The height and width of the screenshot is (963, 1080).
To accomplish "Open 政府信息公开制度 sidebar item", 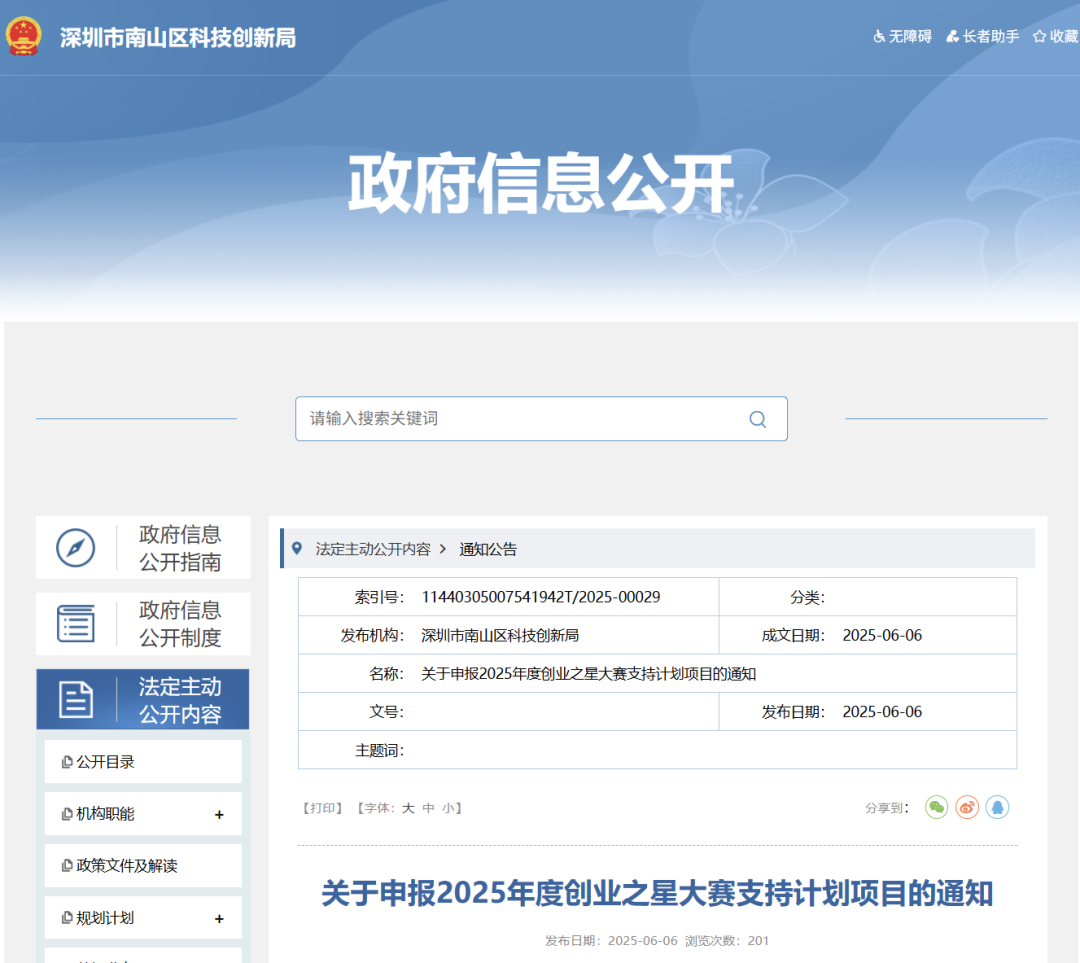I will tap(143, 623).
